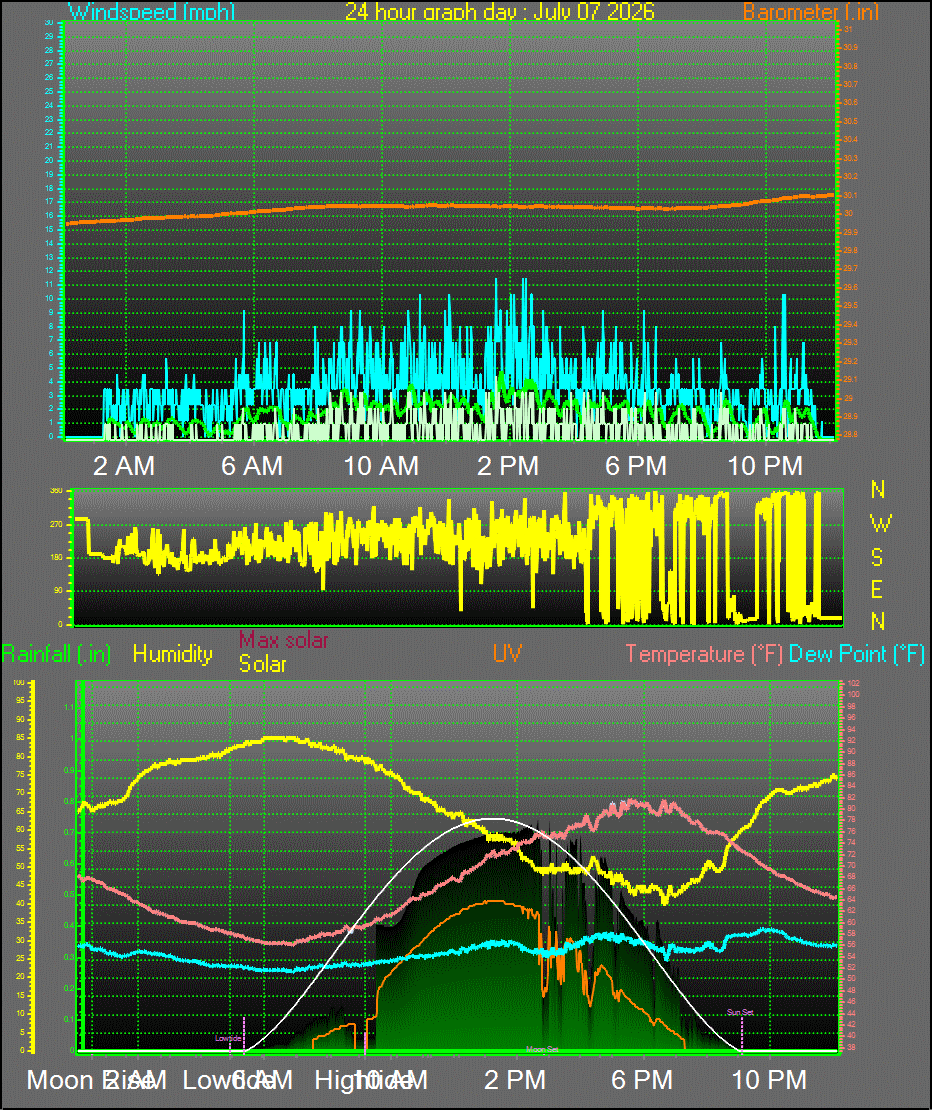Screen dimensions: 932x1110
Task: Click the 6 PM label under the windspeed chart
Action: [x=636, y=466]
